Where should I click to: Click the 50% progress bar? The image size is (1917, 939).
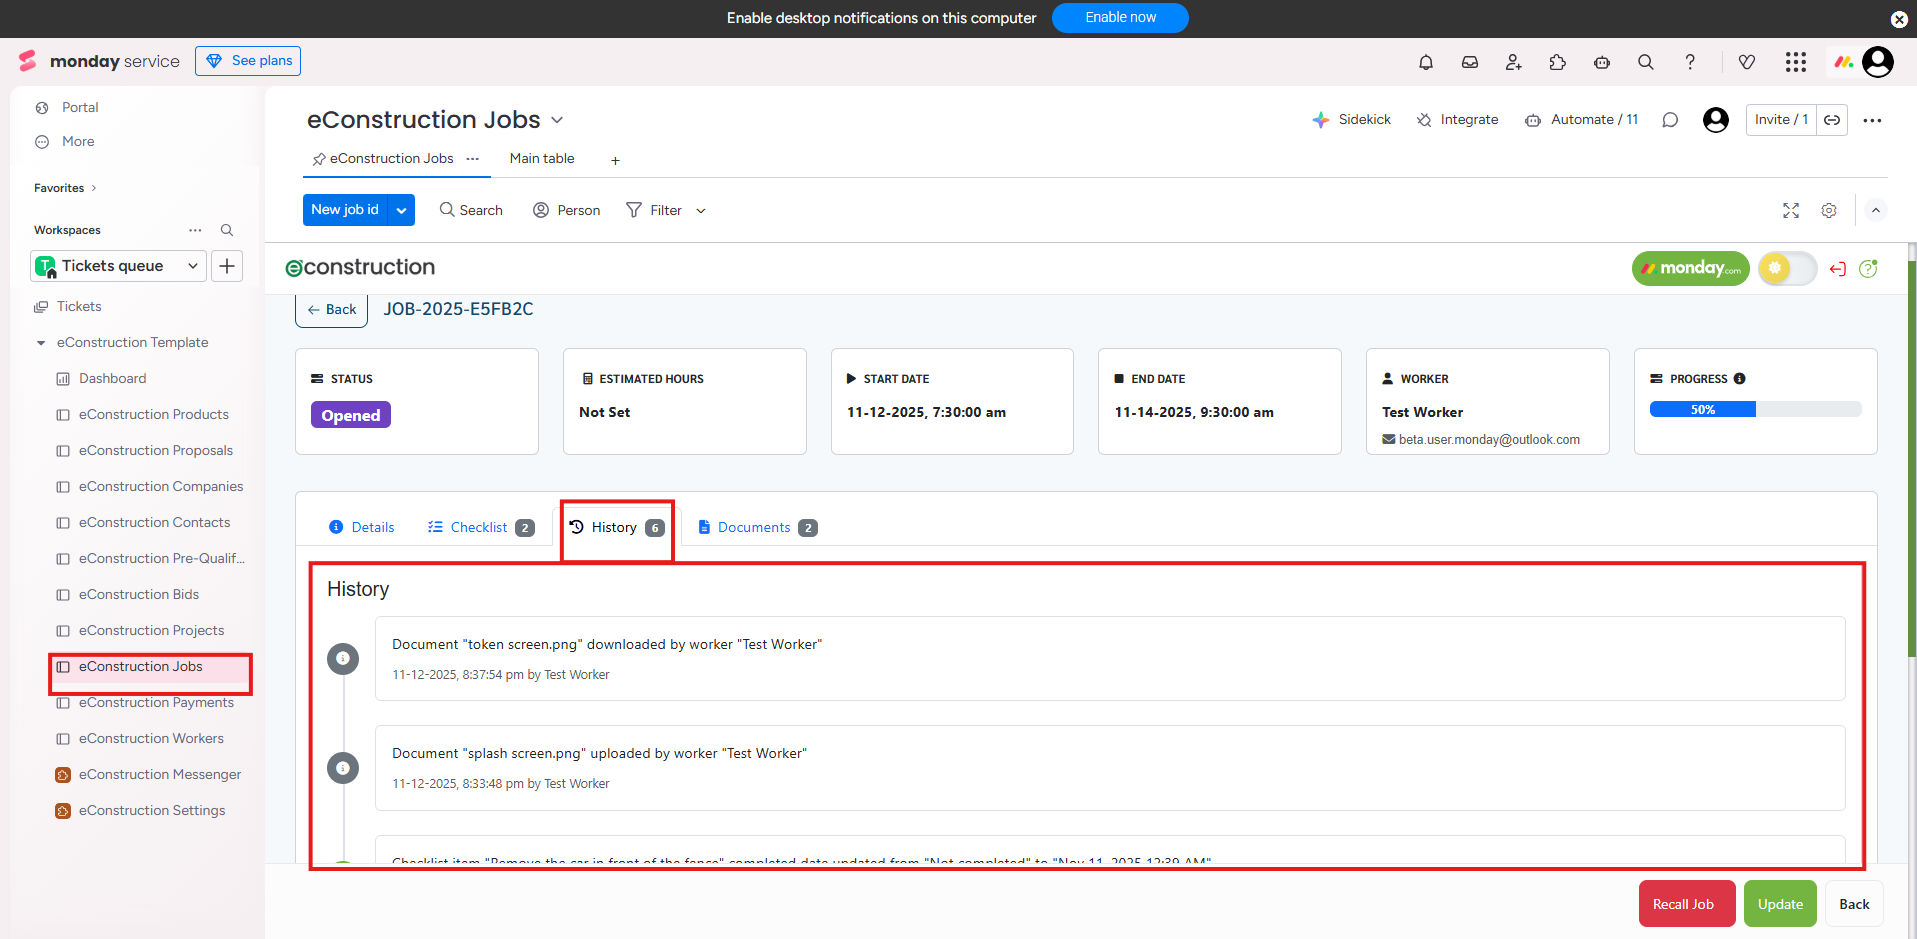point(1755,409)
